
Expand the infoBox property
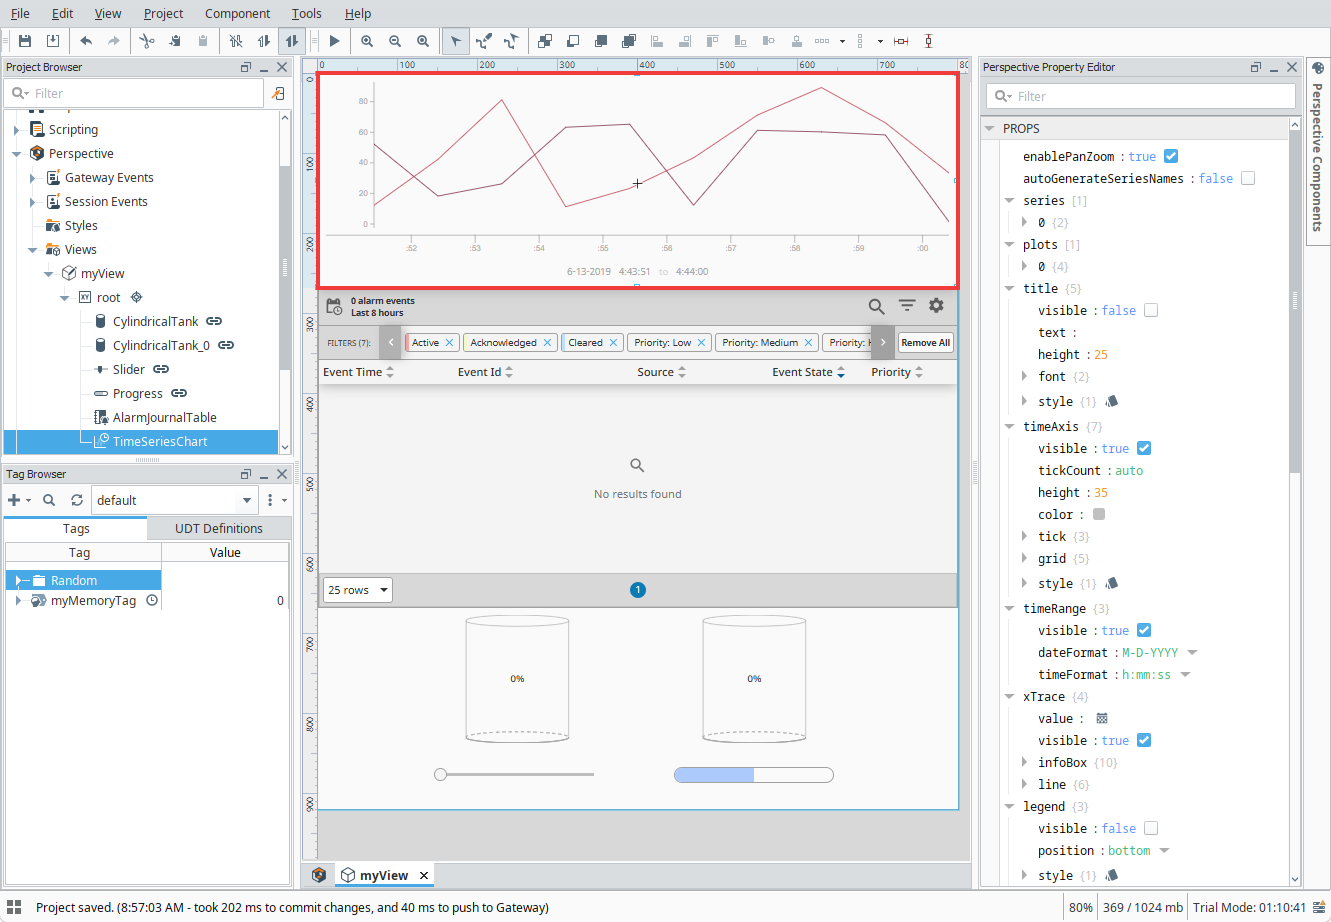tap(1025, 762)
